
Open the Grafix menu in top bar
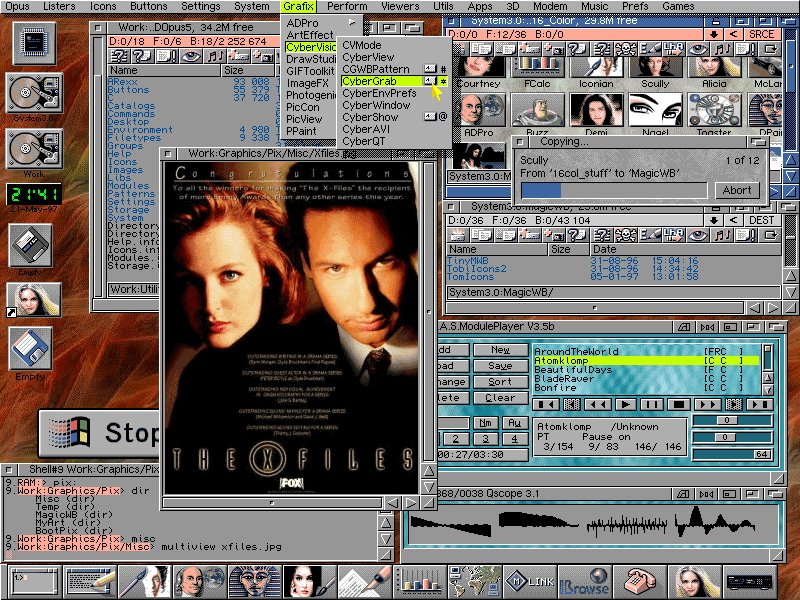coord(298,6)
